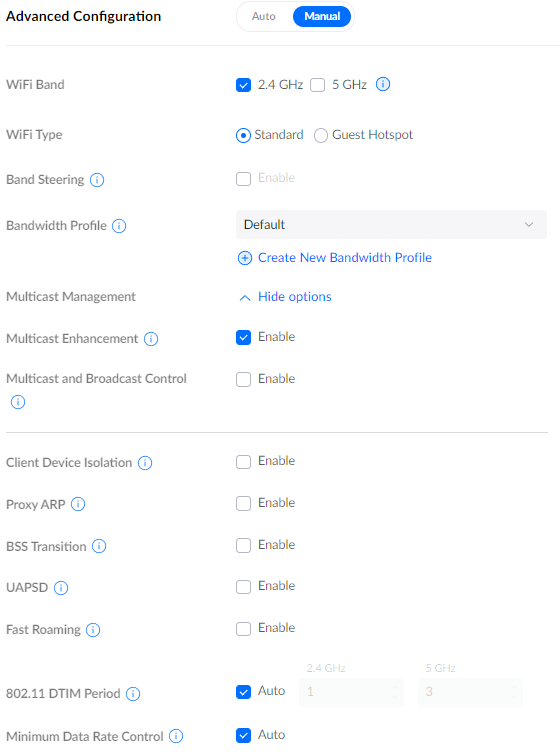
Task: Select the Manual configuration tab
Action: (x=322, y=16)
